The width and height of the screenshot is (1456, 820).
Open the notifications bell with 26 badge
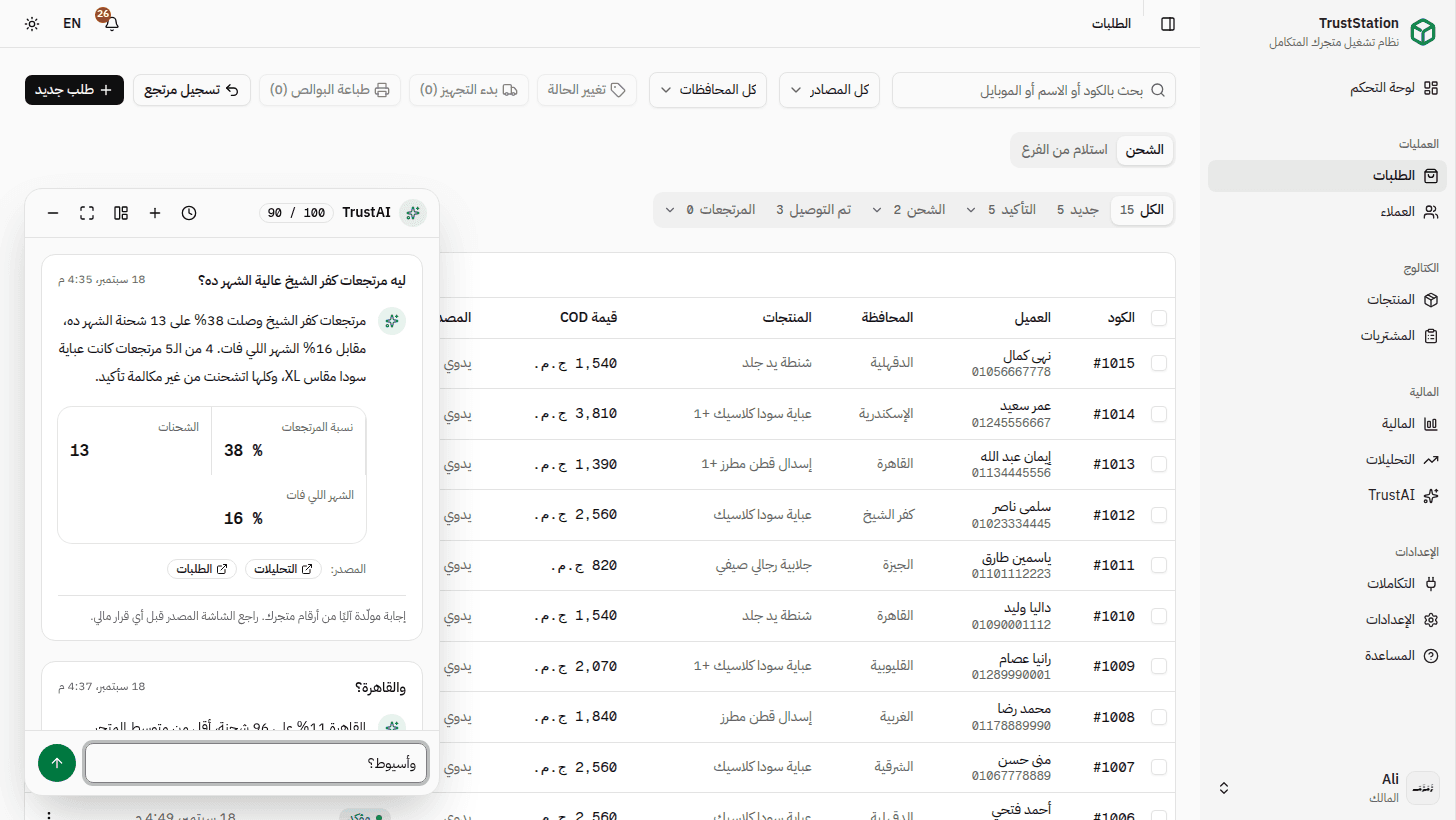coord(110,23)
